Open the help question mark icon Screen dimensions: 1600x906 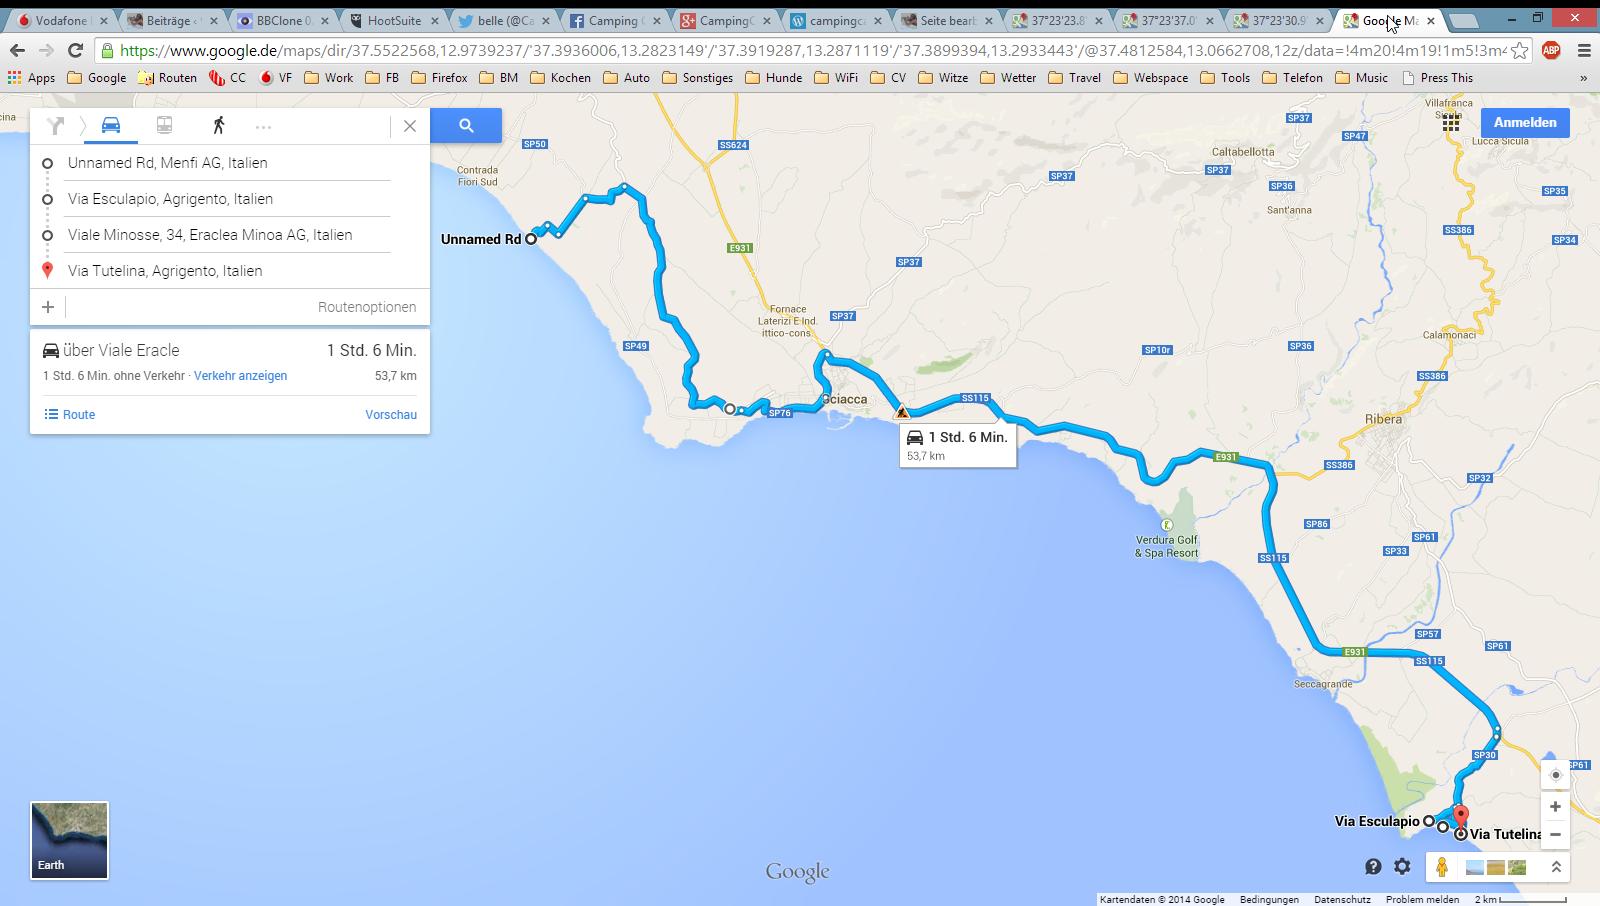[x=1373, y=867]
